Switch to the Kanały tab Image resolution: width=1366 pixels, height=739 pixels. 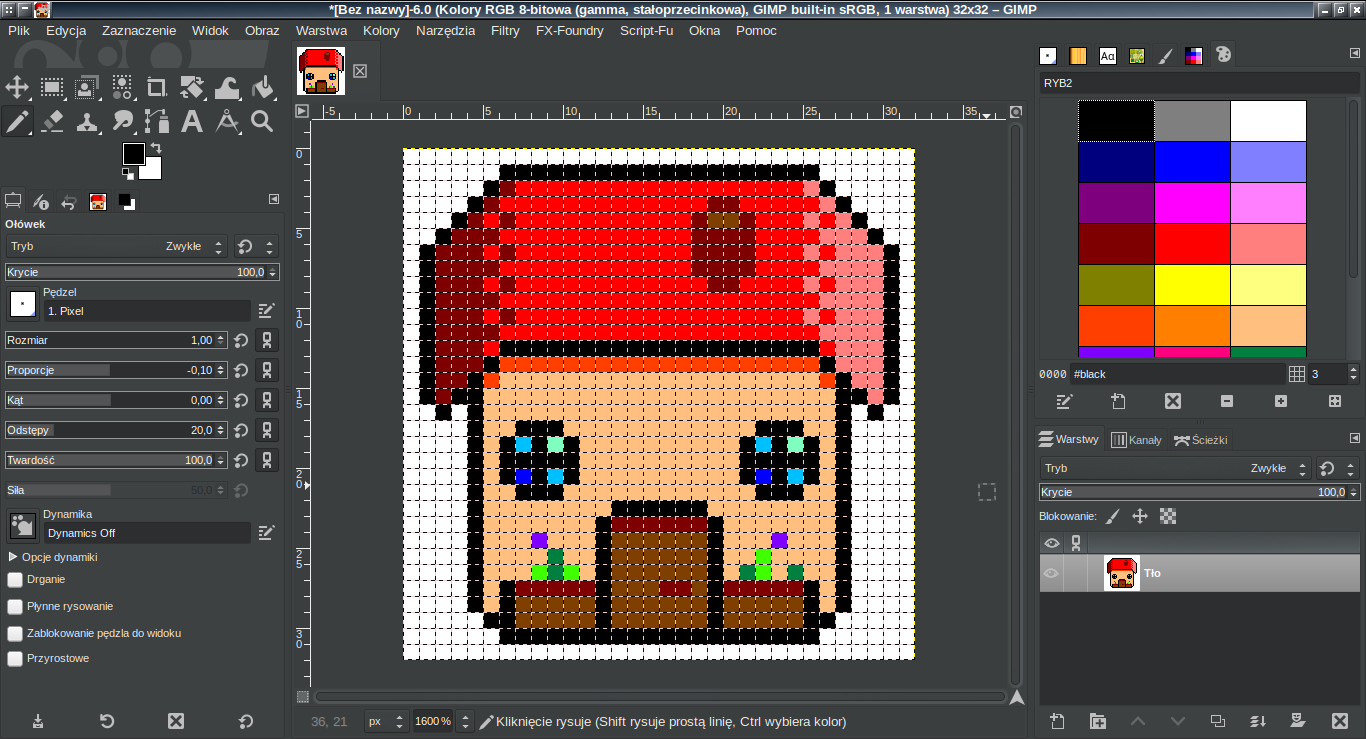[1136, 439]
